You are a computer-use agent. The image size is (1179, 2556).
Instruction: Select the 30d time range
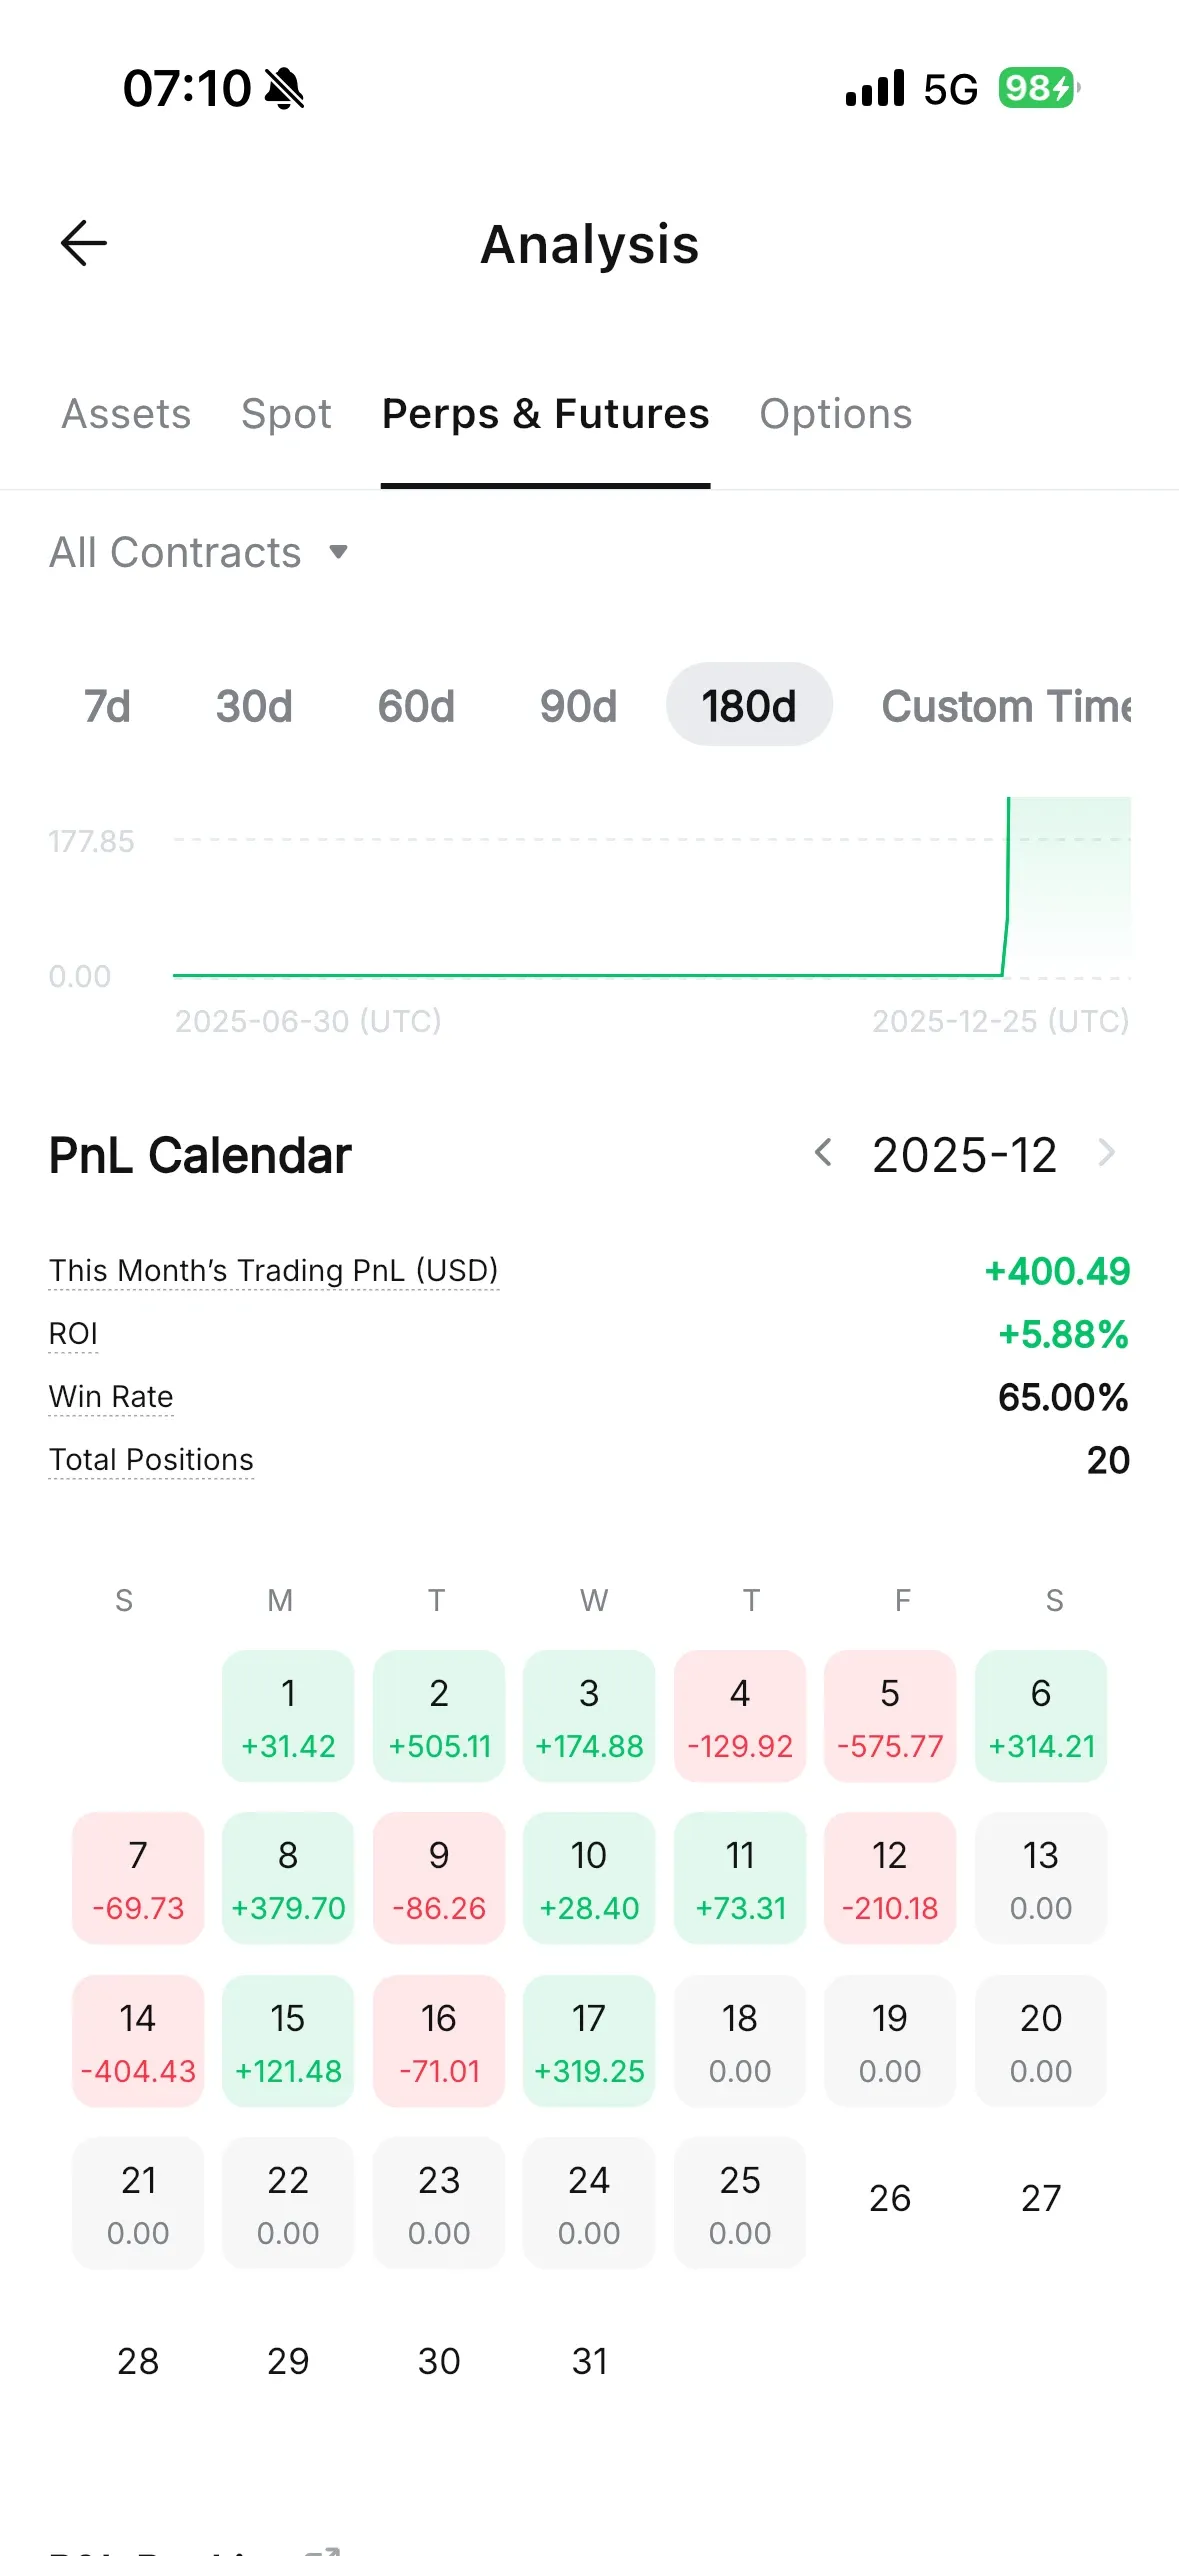coord(254,706)
